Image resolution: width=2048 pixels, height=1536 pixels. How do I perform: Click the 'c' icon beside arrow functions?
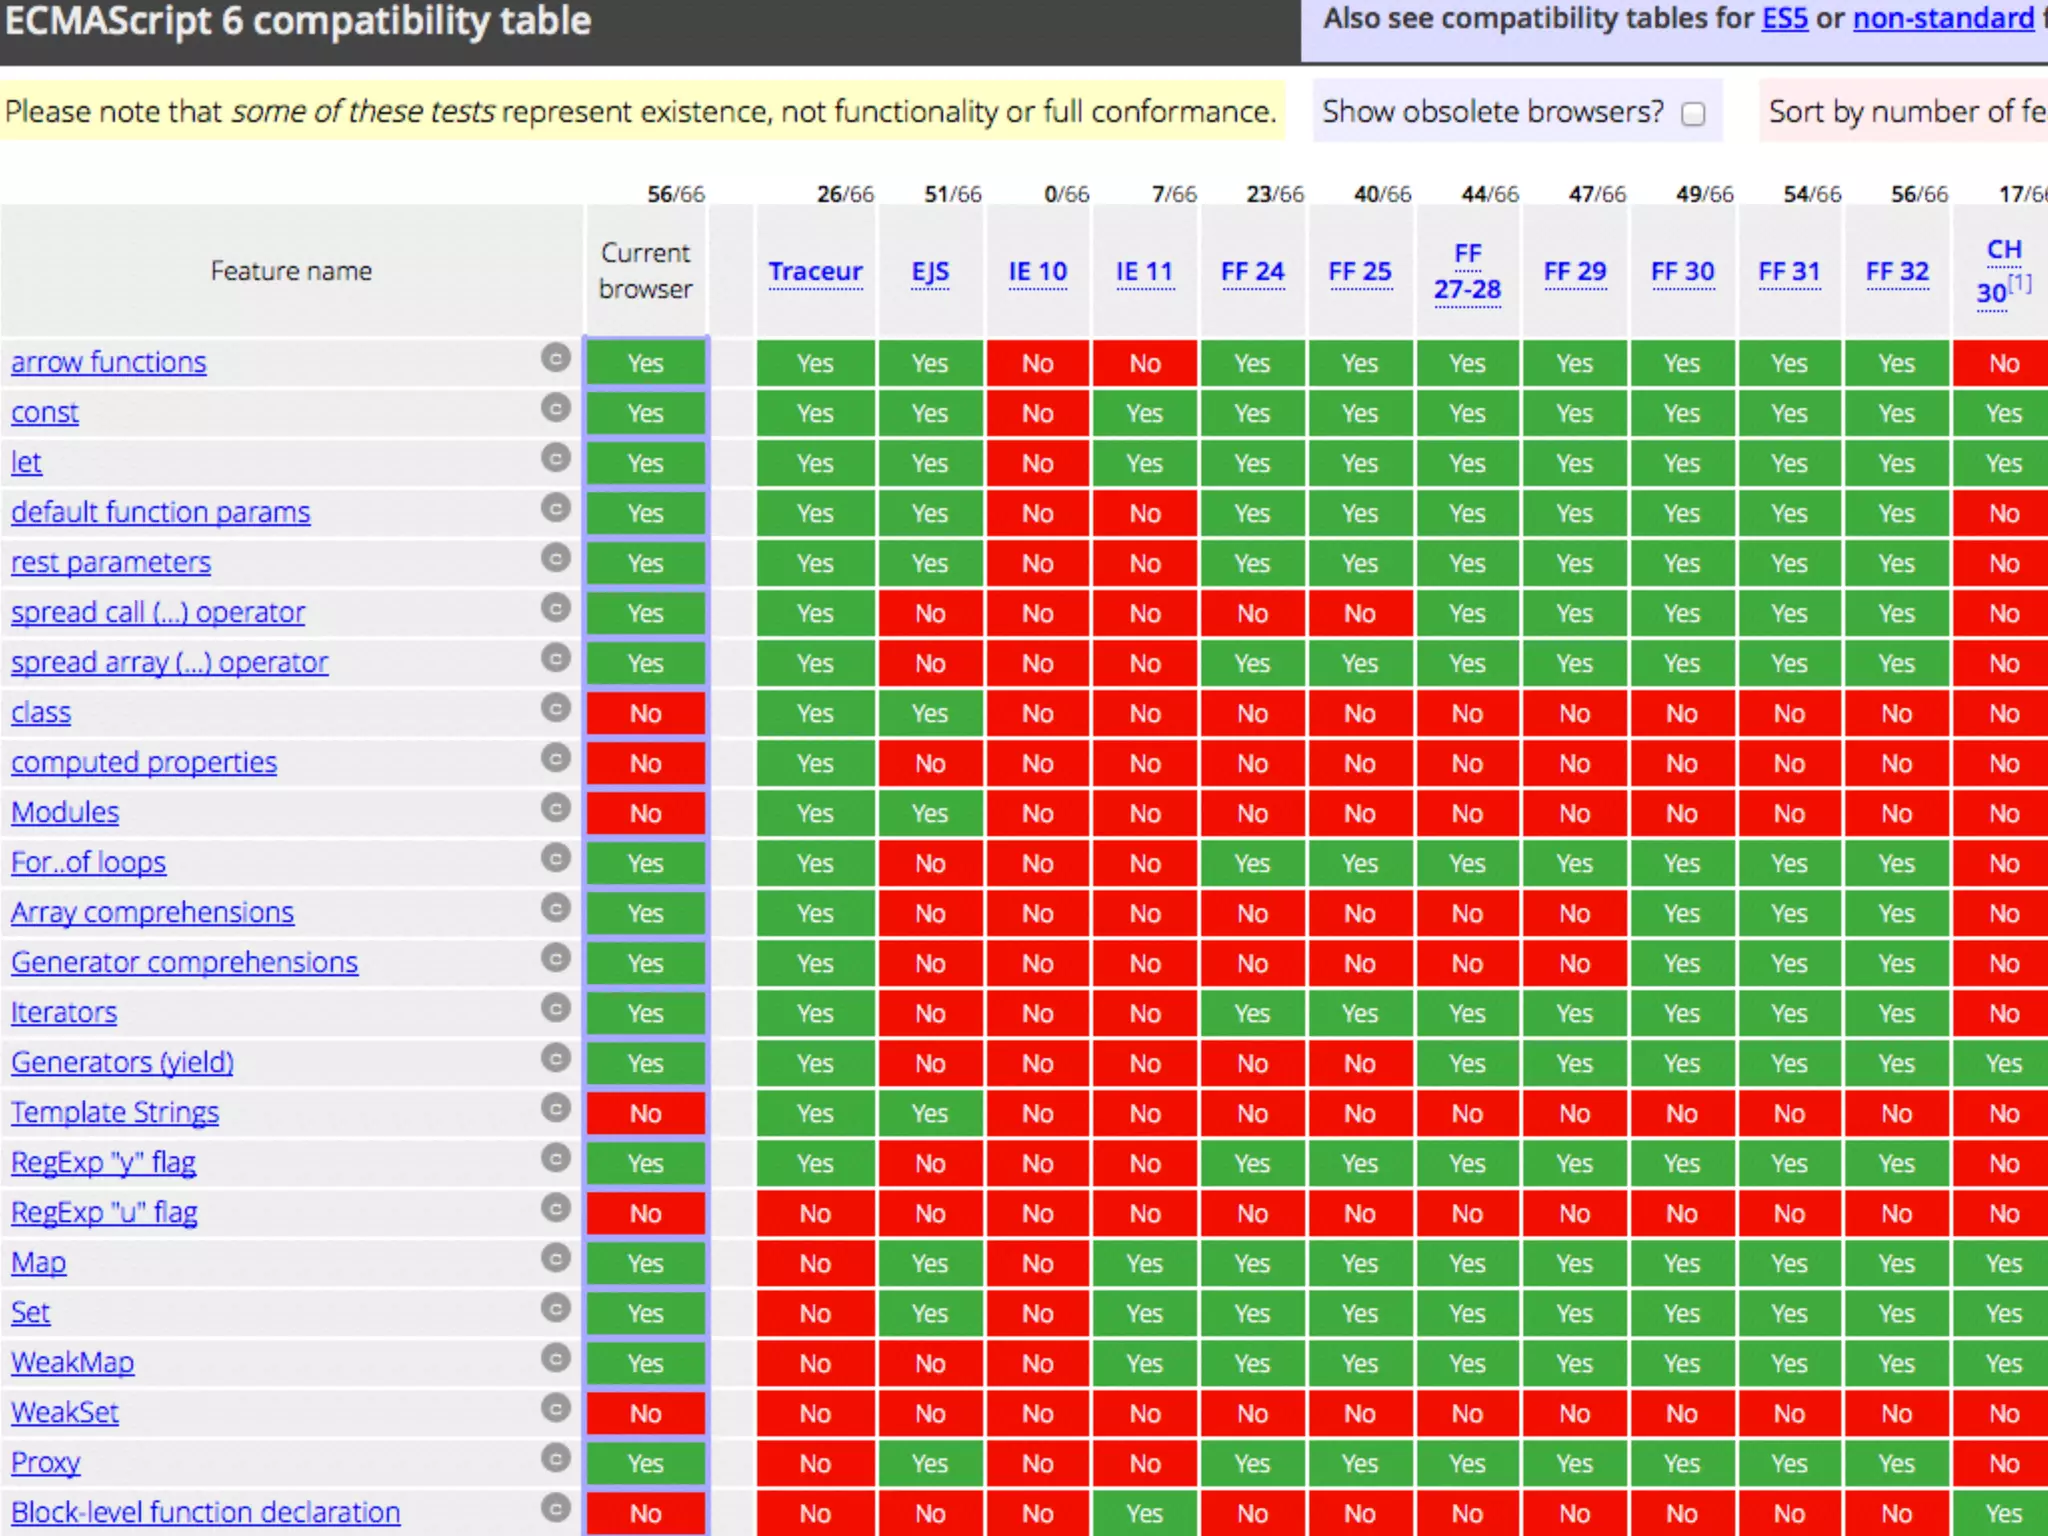(x=556, y=358)
